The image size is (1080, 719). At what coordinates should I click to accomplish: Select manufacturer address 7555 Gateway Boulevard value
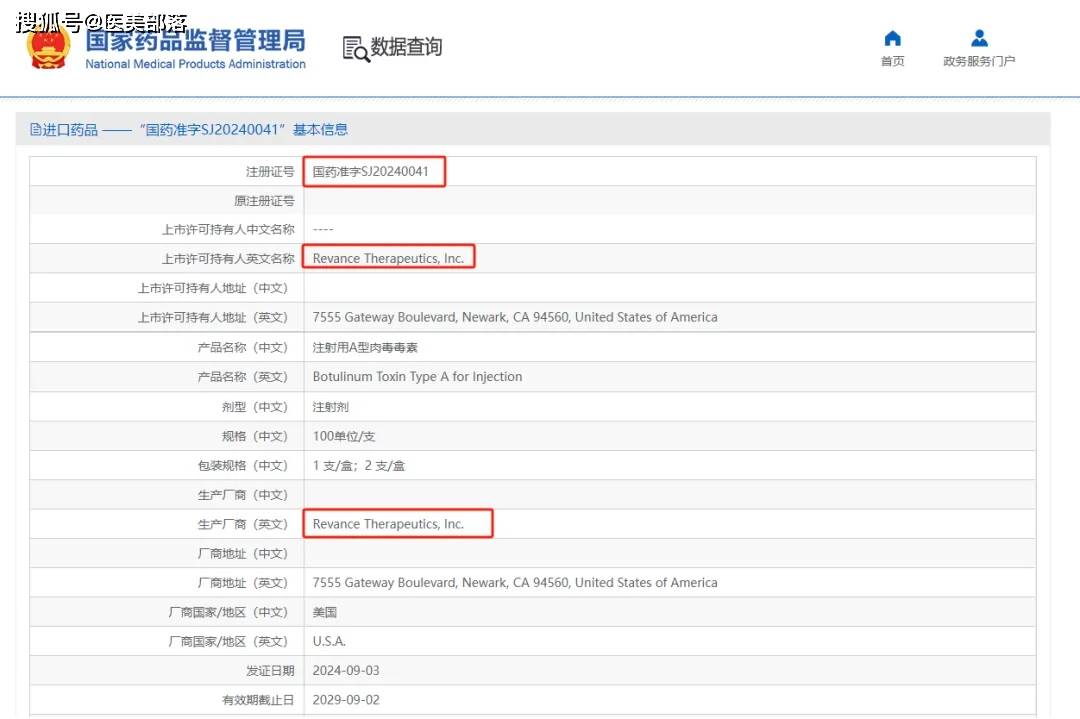click(x=515, y=583)
